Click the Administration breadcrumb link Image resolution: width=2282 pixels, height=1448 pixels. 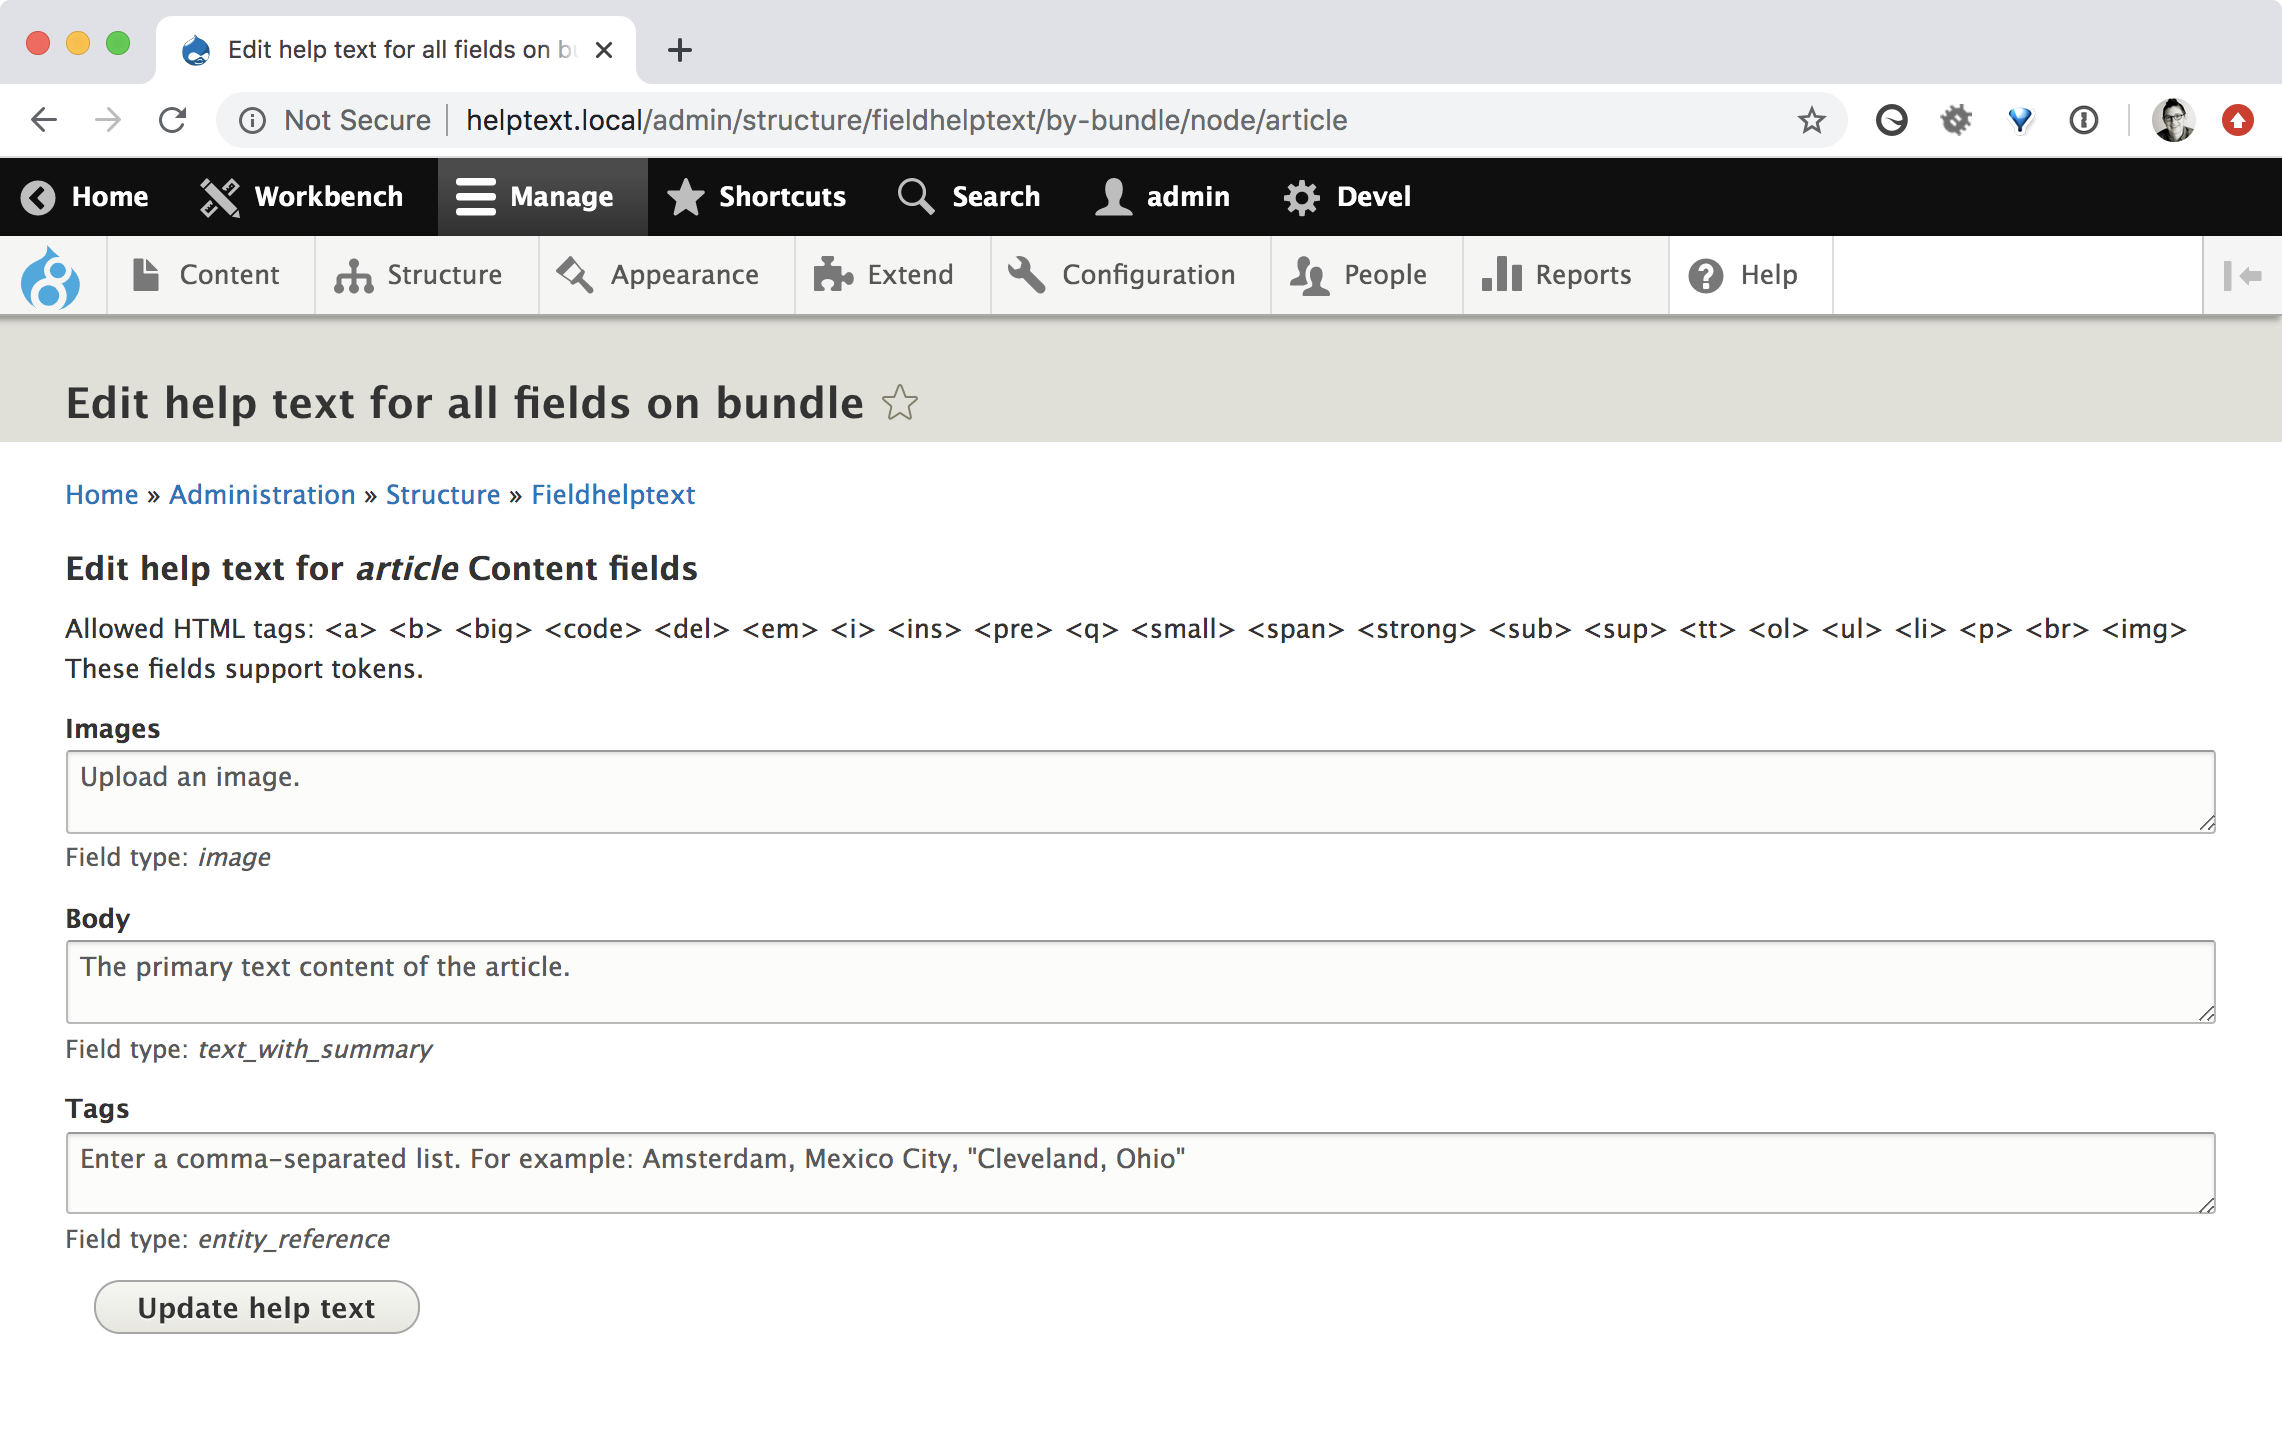(259, 494)
